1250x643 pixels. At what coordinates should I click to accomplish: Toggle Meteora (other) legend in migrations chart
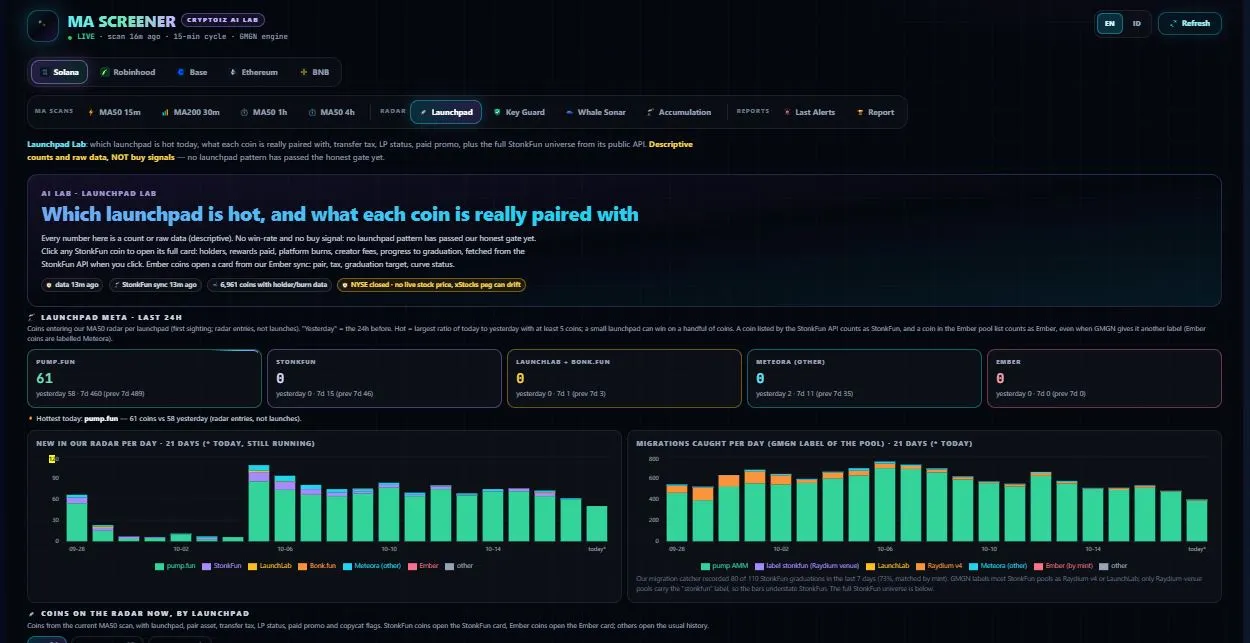click(996, 566)
